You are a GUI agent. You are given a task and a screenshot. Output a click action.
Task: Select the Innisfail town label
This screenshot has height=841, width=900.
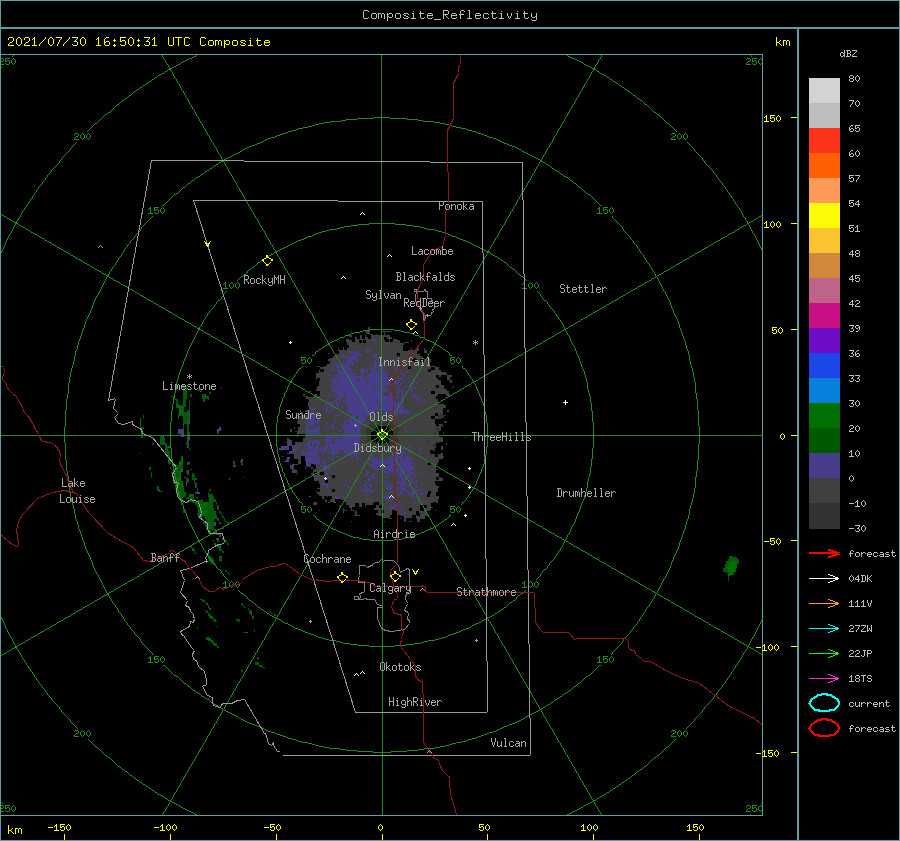[x=404, y=362]
